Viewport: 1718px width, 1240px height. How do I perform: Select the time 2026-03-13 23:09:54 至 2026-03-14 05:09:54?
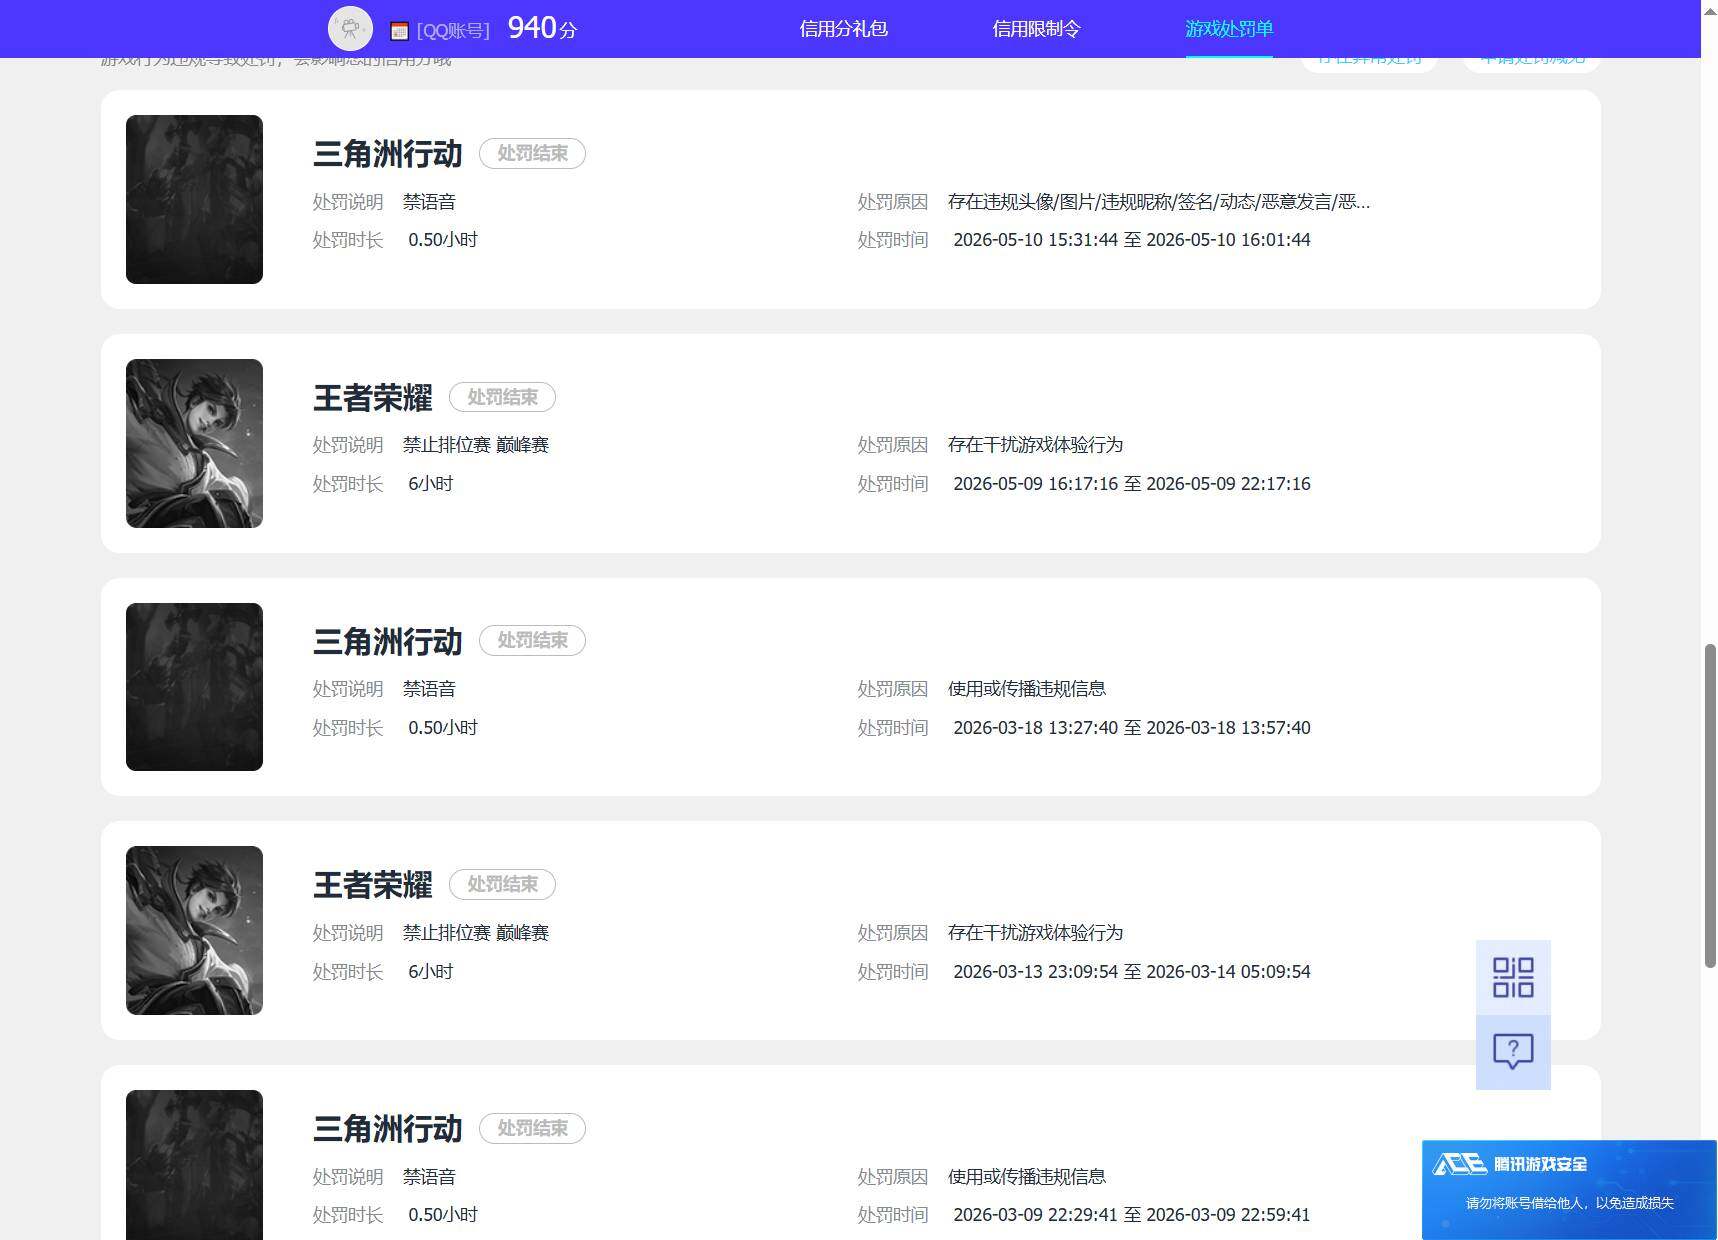pyautogui.click(x=1131, y=972)
